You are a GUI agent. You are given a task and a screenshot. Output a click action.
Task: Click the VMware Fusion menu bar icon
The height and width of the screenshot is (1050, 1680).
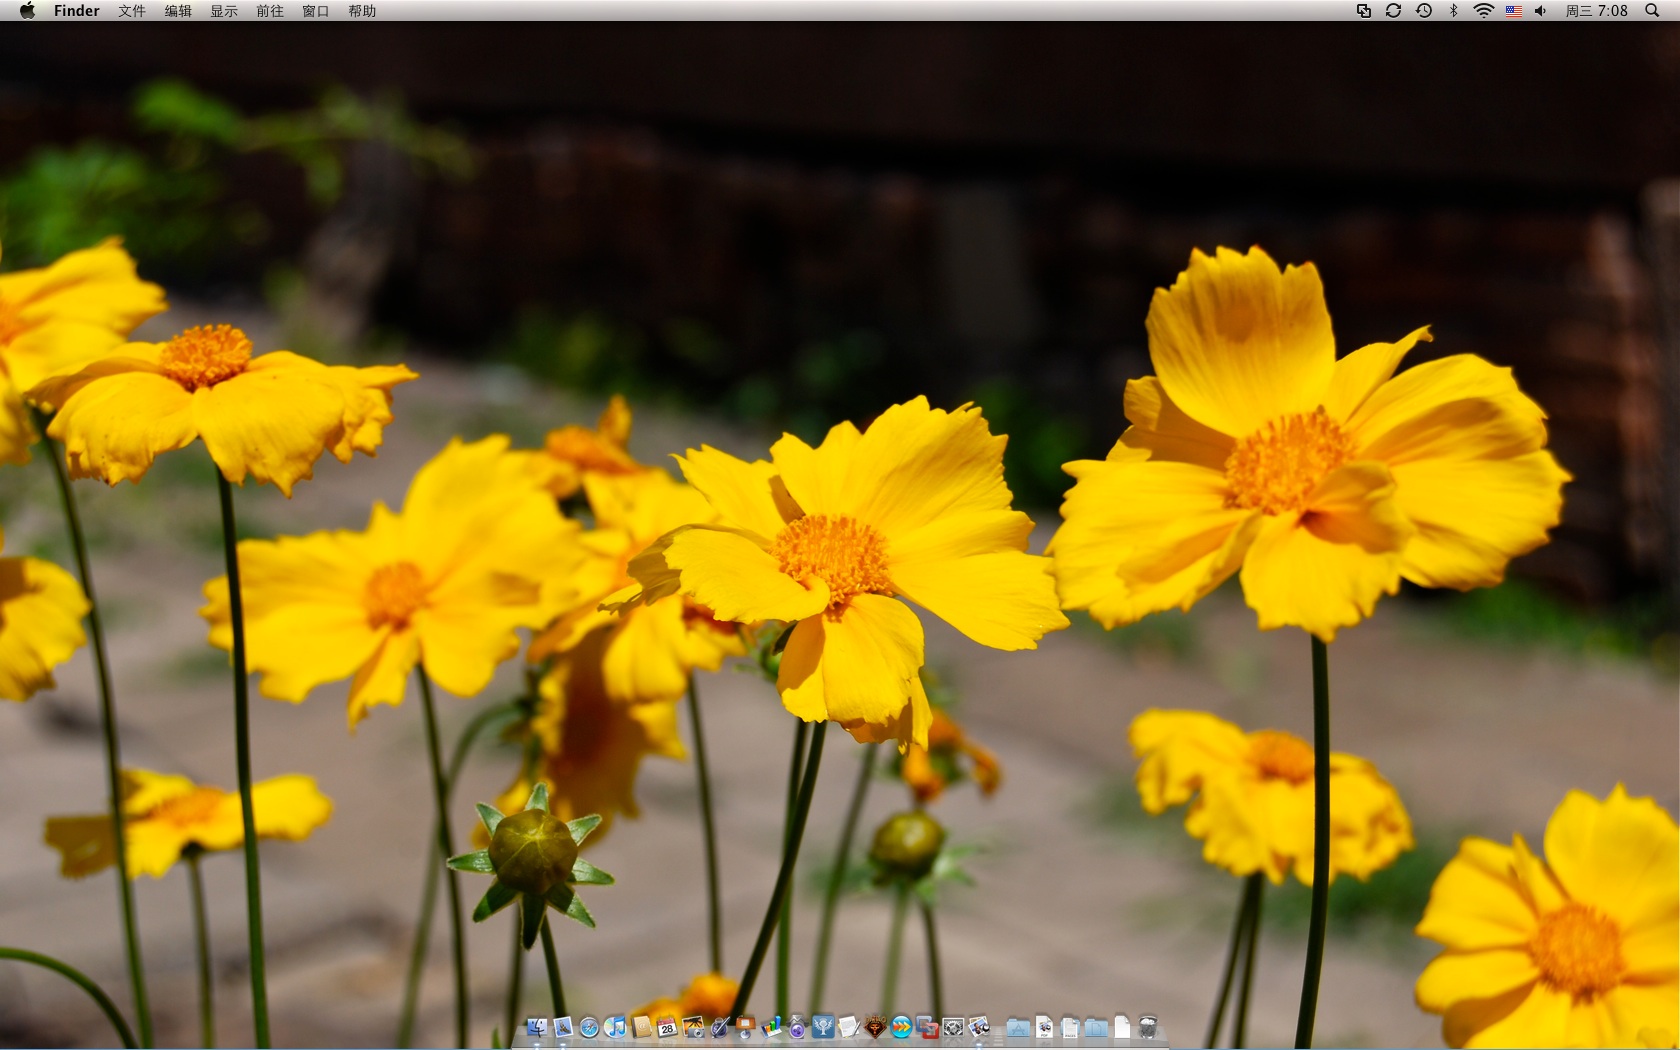[1363, 11]
